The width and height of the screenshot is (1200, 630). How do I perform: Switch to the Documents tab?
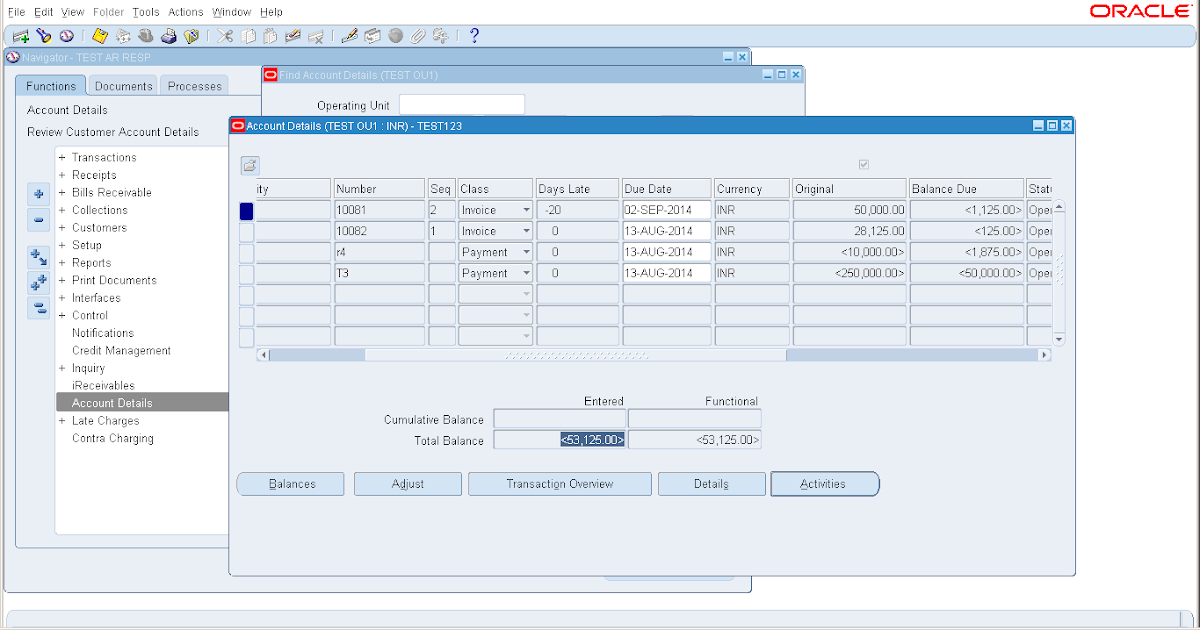(122, 85)
